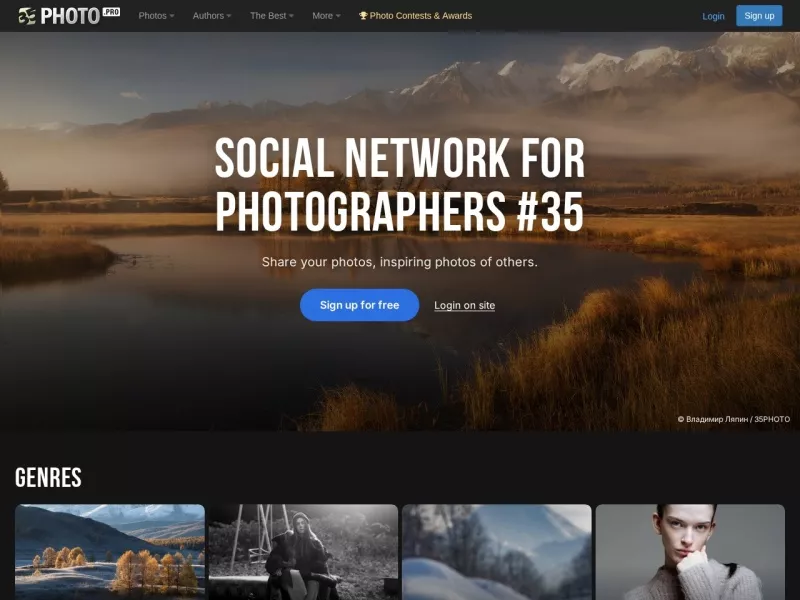Open the Photos dropdown menu
Screen dimensions: 800x600
point(156,16)
